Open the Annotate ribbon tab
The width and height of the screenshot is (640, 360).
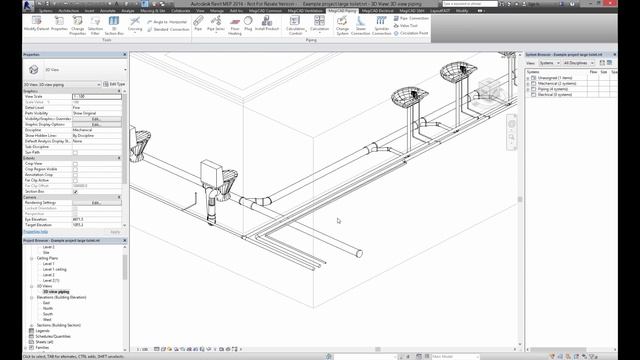108,11
